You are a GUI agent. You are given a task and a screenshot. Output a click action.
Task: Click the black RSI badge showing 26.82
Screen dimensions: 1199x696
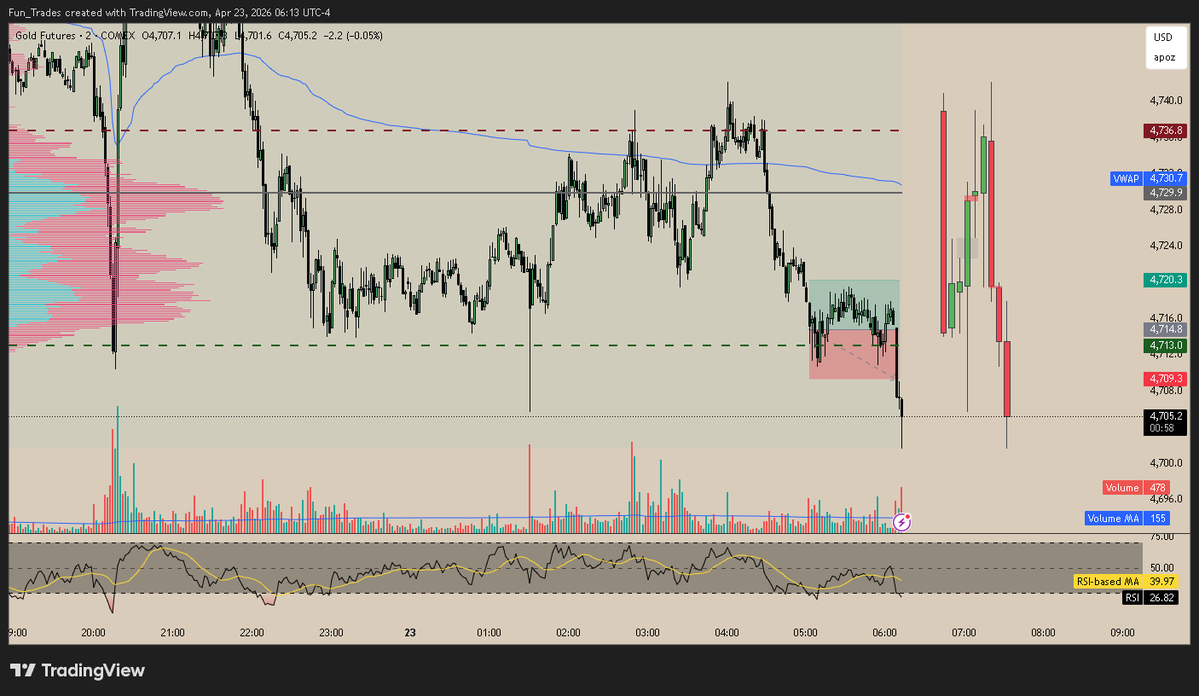click(x=1148, y=597)
